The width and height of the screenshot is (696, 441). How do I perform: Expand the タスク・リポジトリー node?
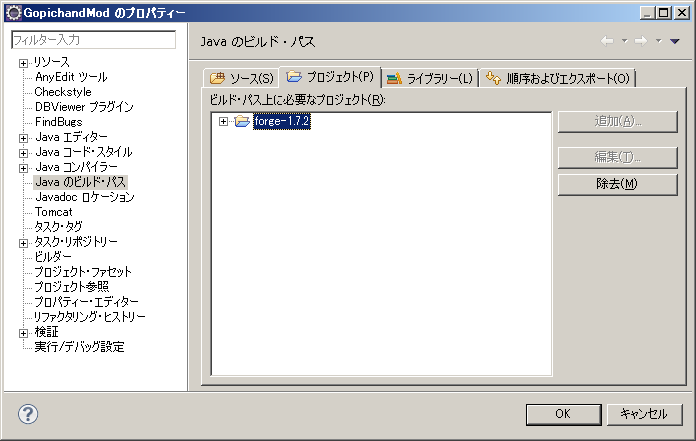click(x=24, y=243)
